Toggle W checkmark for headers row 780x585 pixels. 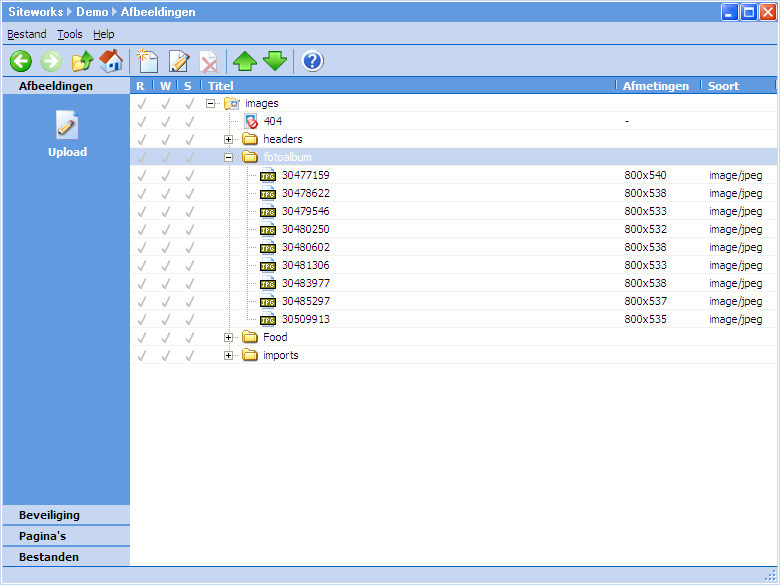(165, 139)
